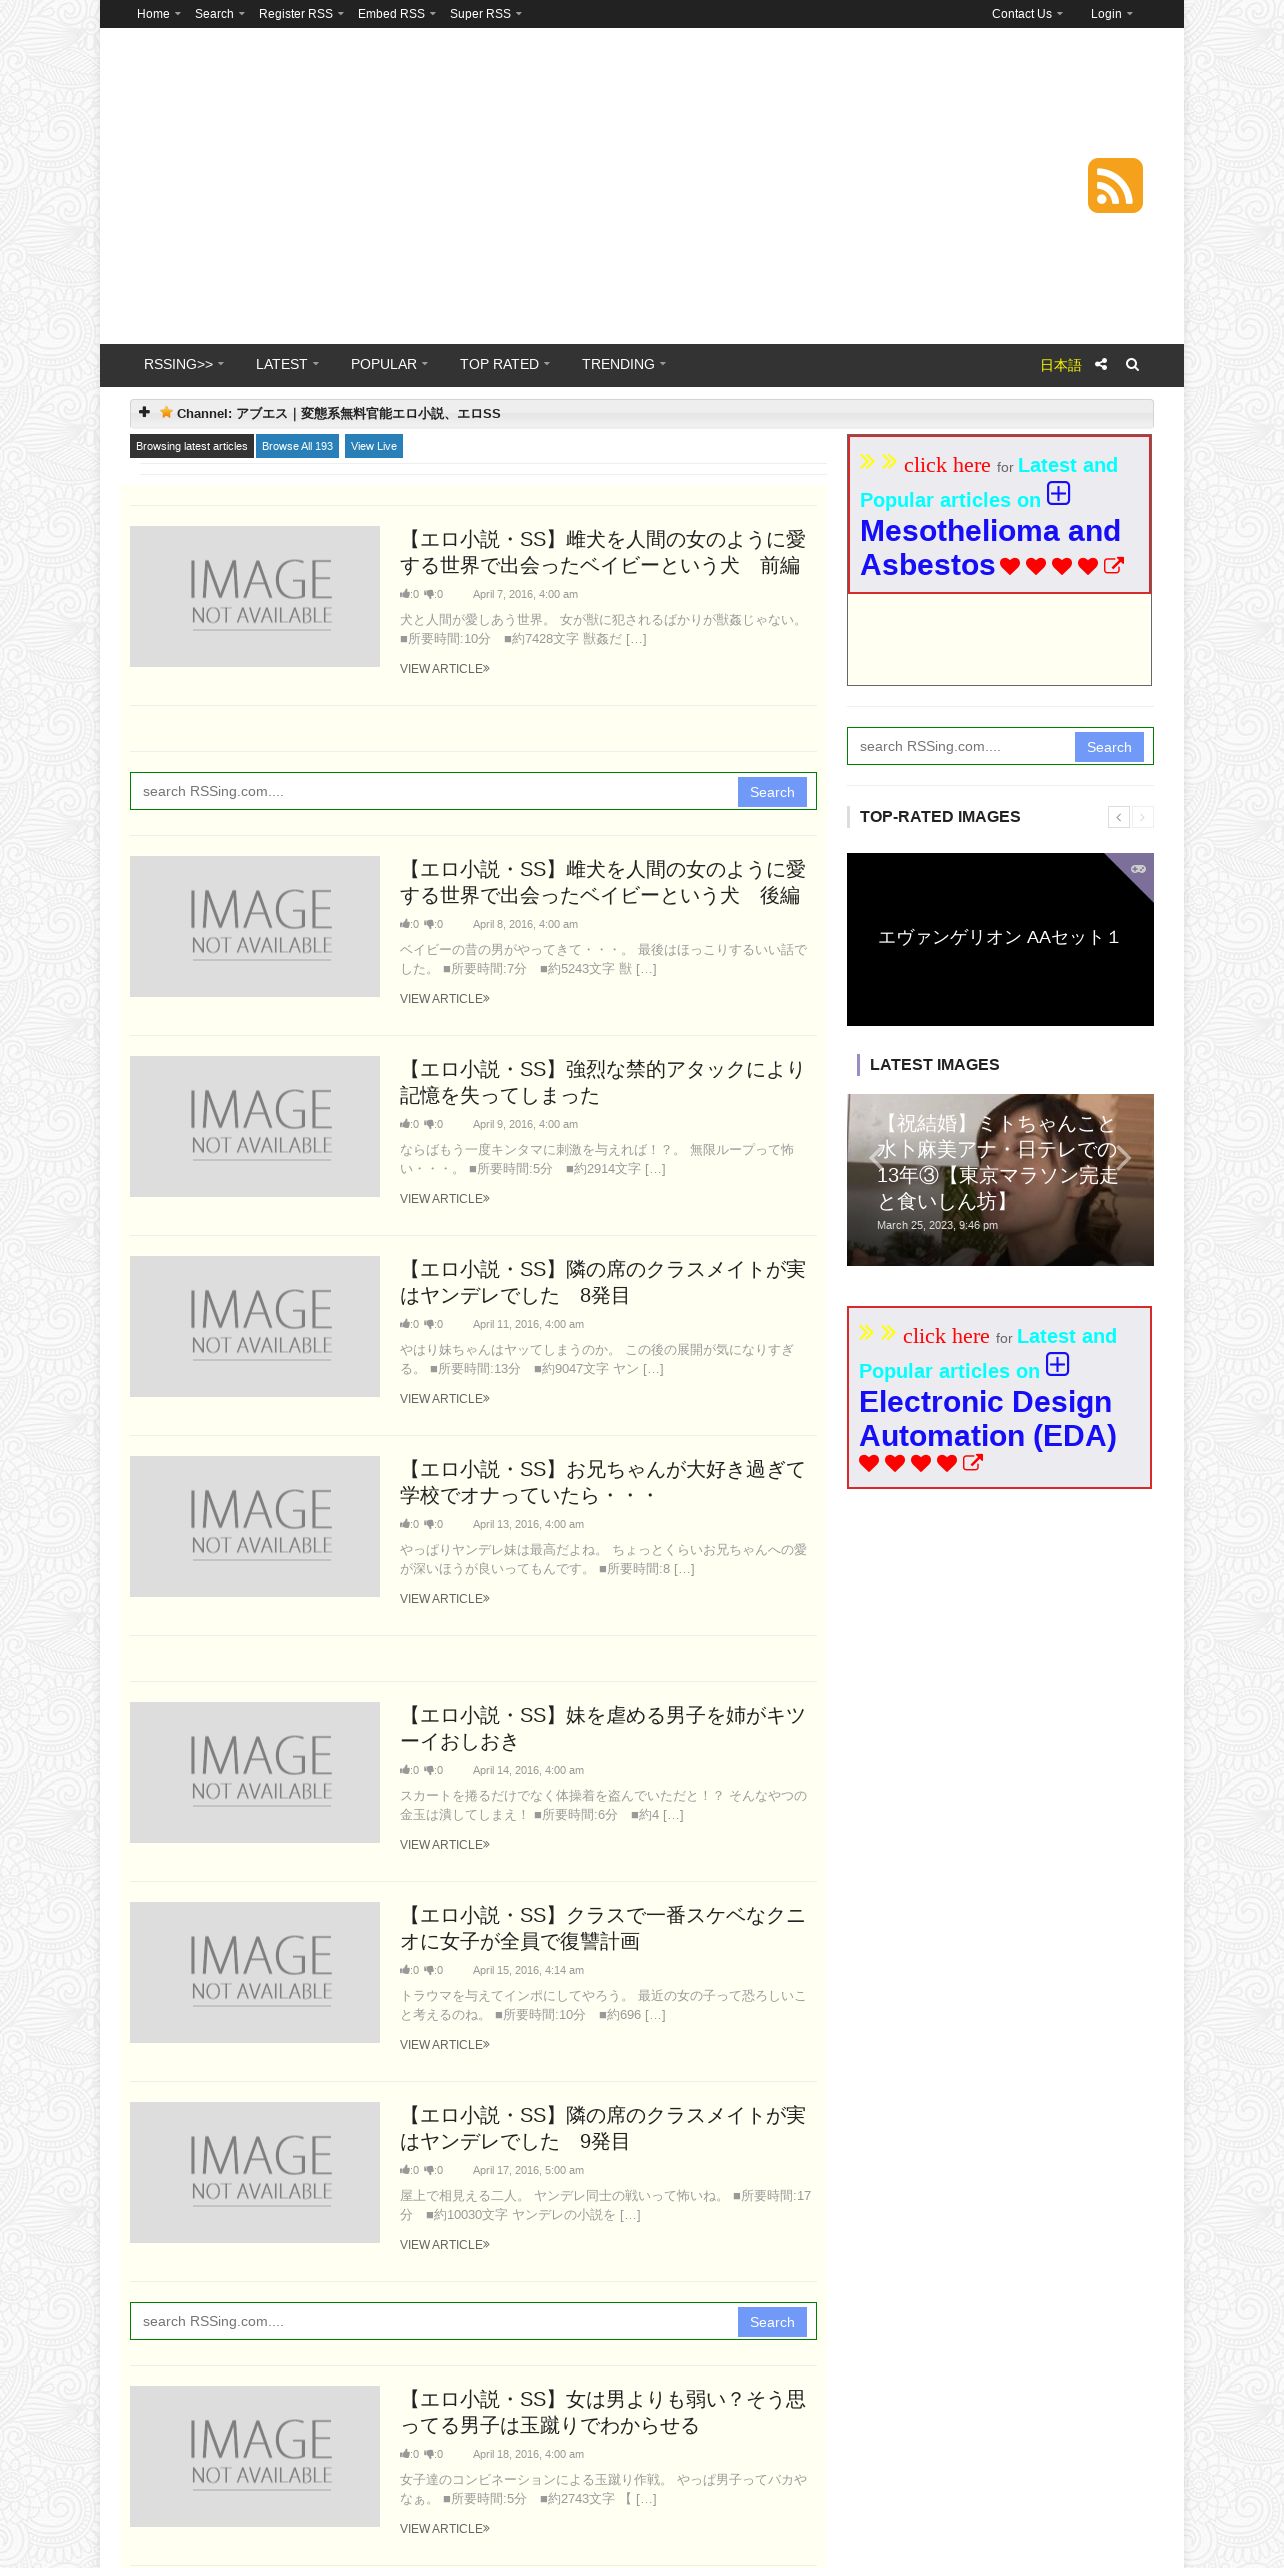Open the Contact Us dropdown
The width and height of the screenshot is (1284, 2568).
click(x=1027, y=14)
